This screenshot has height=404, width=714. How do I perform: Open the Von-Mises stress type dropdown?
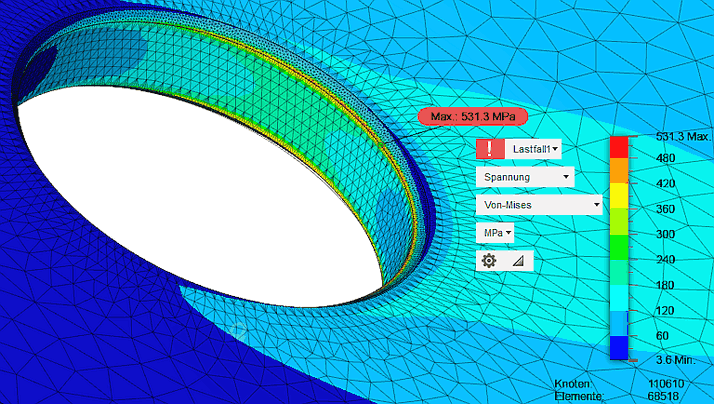tap(538, 205)
